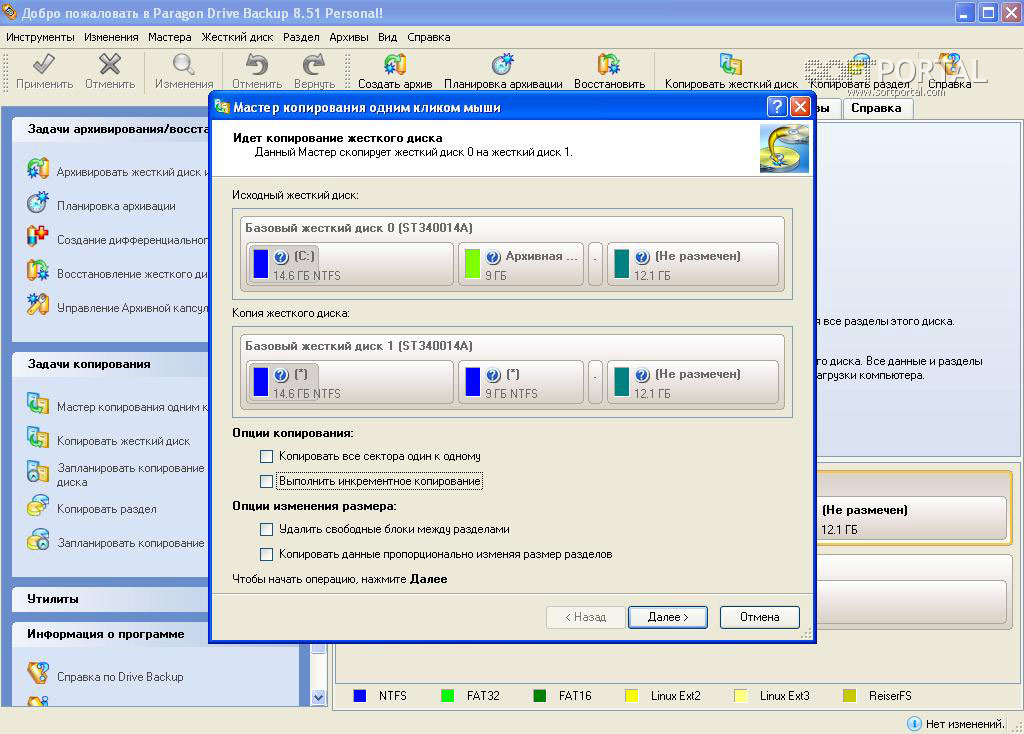Switch to the Справка tab
The image size is (1024, 734).
pos(876,108)
